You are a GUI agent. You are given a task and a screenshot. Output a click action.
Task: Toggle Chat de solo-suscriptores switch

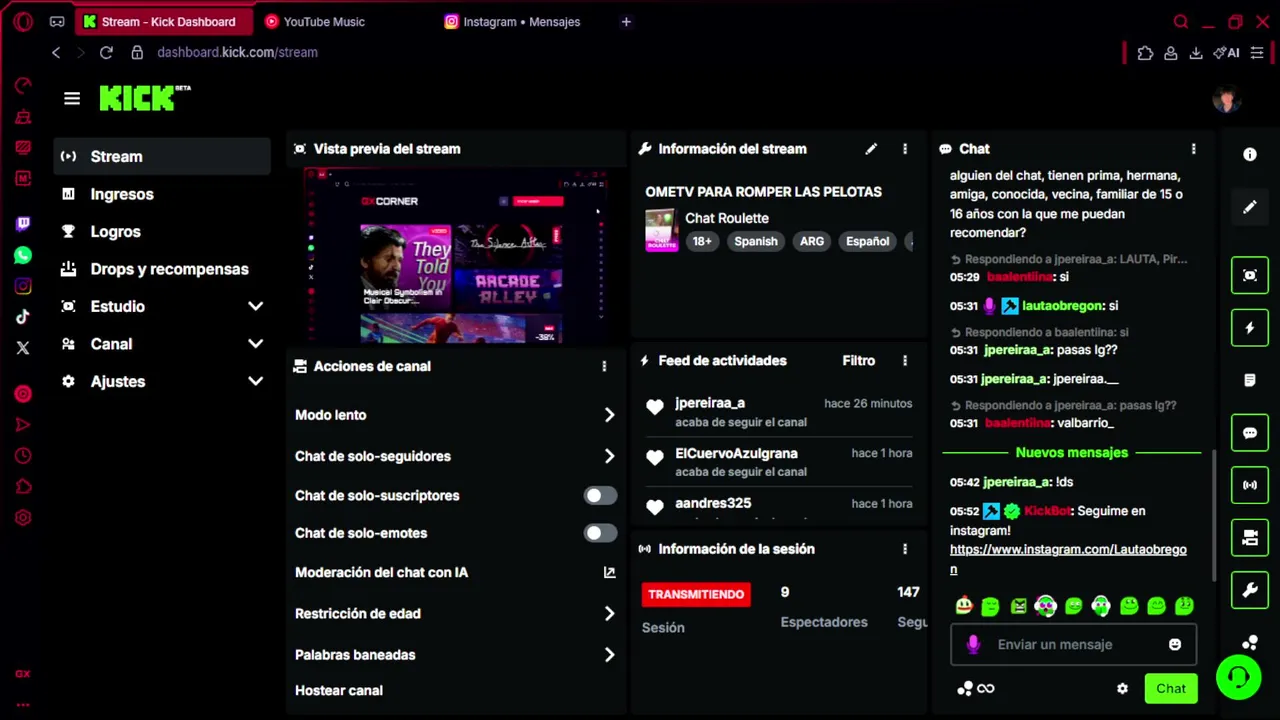tap(601, 495)
